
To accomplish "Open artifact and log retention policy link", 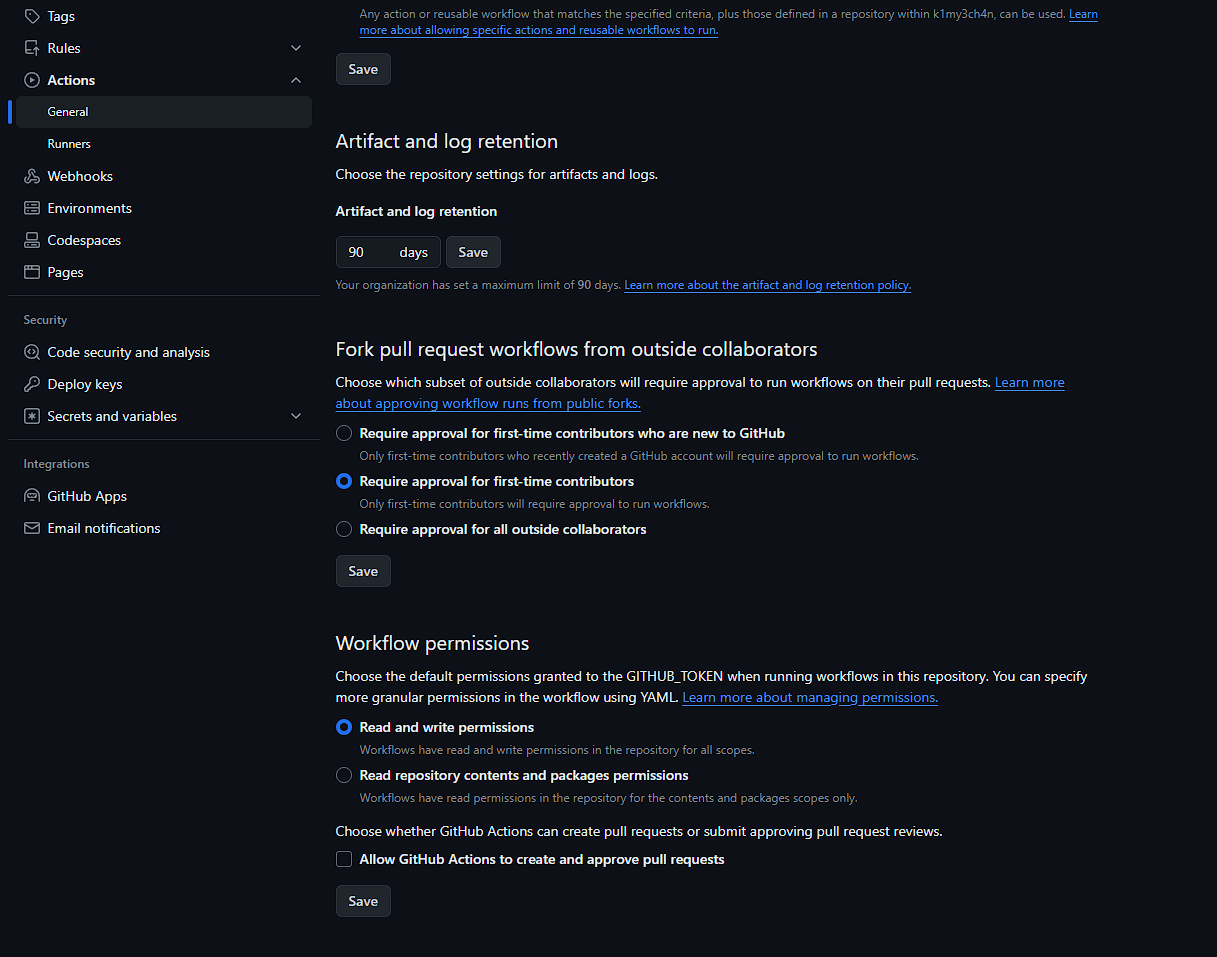I will (767, 285).
